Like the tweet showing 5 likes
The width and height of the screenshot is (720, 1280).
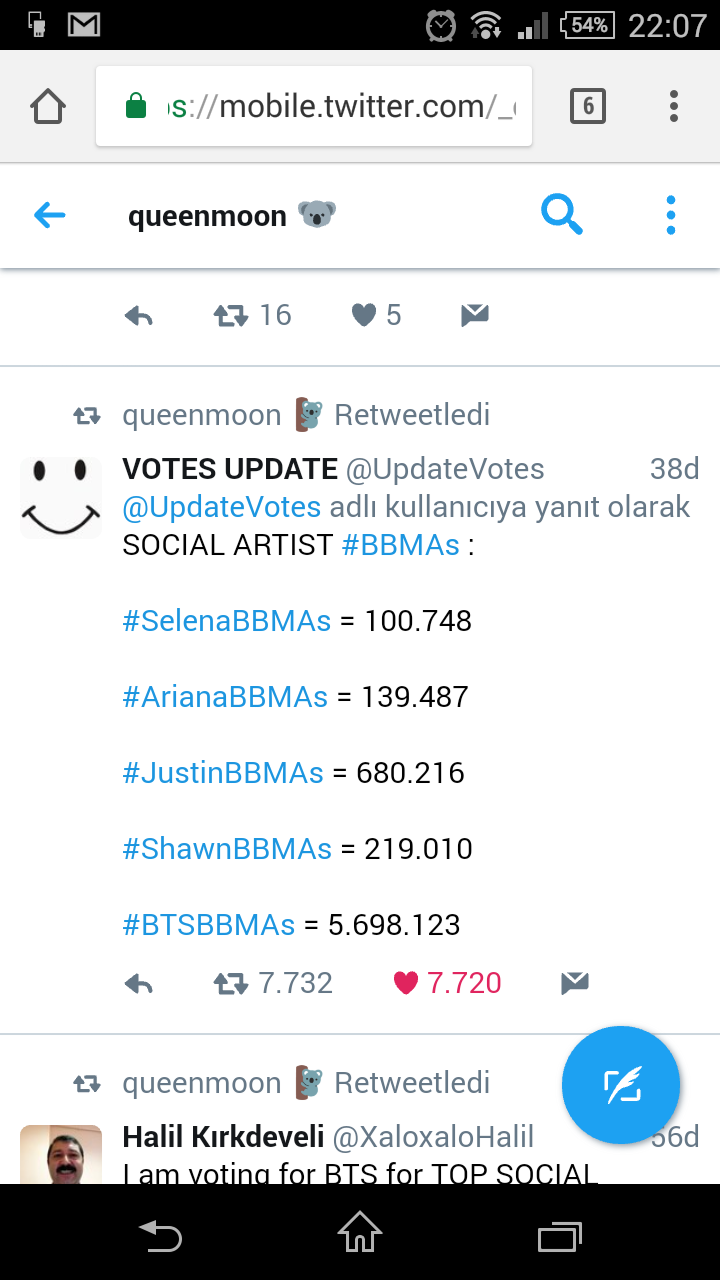click(x=364, y=316)
